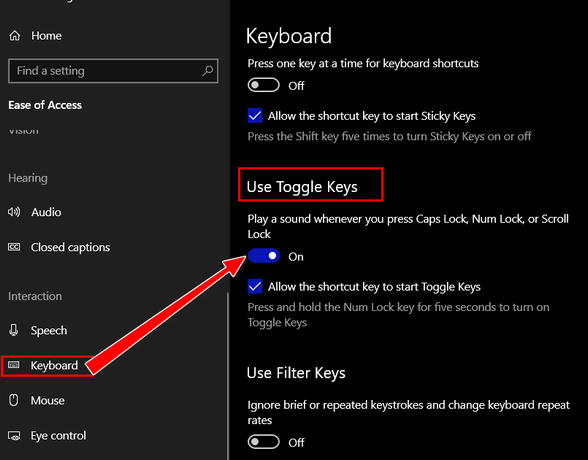Enable the Filter Keys toggle switch
Viewport: 588px width, 460px height.
tap(263, 442)
